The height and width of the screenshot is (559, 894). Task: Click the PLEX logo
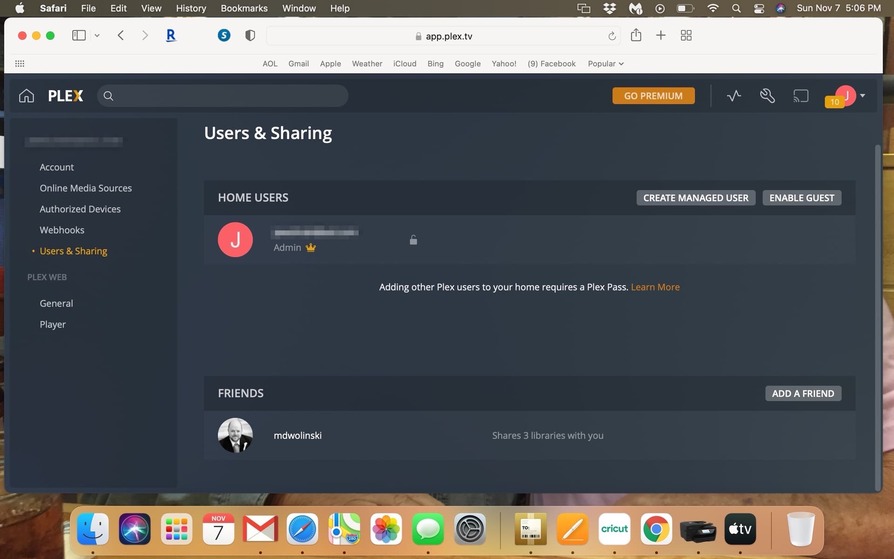tap(66, 96)
